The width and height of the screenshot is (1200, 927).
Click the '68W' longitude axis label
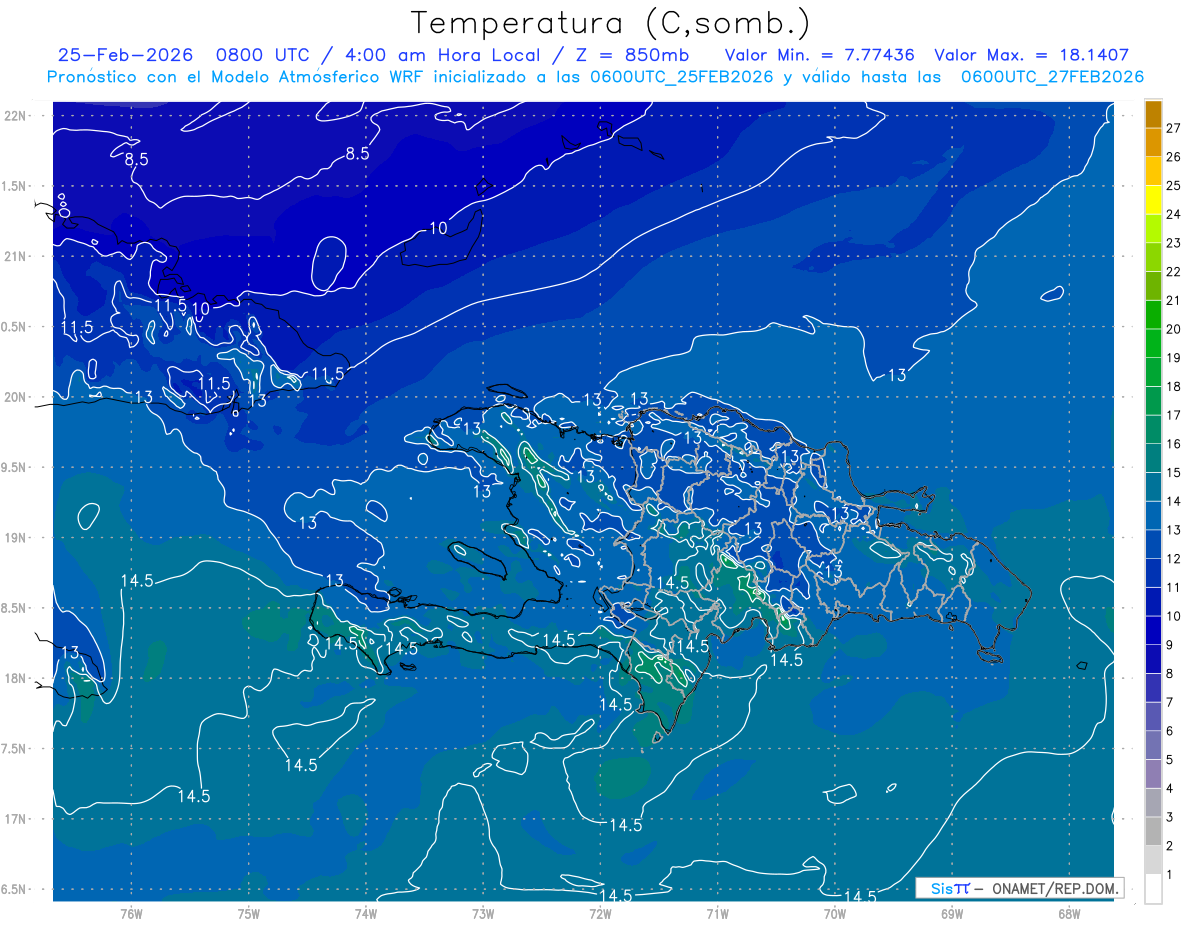(x=1068, y=913)
